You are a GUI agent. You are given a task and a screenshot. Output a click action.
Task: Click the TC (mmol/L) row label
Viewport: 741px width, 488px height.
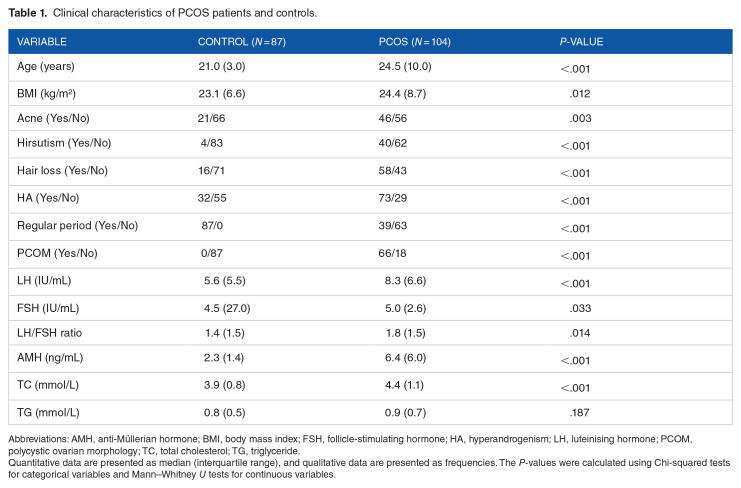[x=48, y=376]
